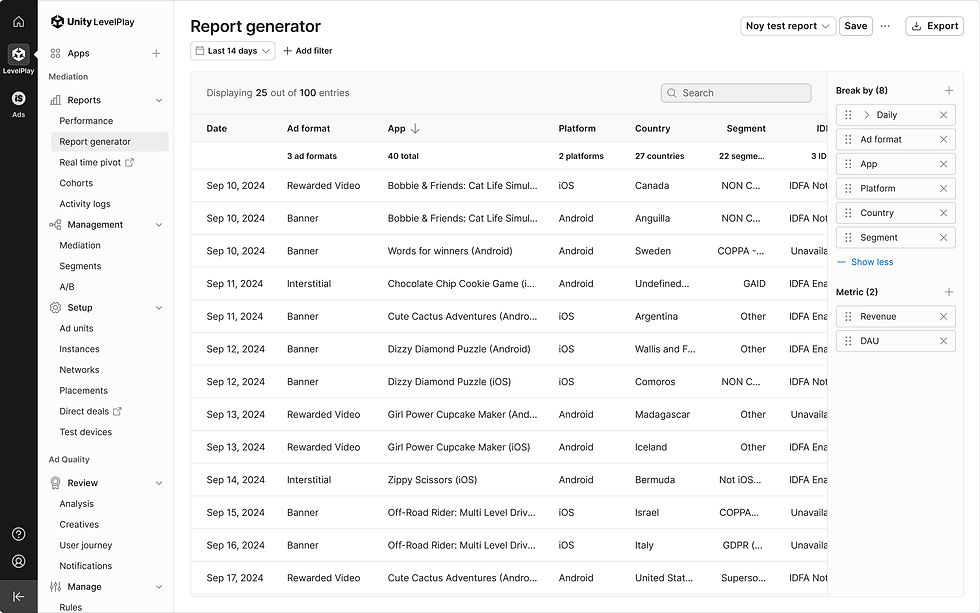
Task: Click drag handle next to Country
Action: click(x=848, y=213)
